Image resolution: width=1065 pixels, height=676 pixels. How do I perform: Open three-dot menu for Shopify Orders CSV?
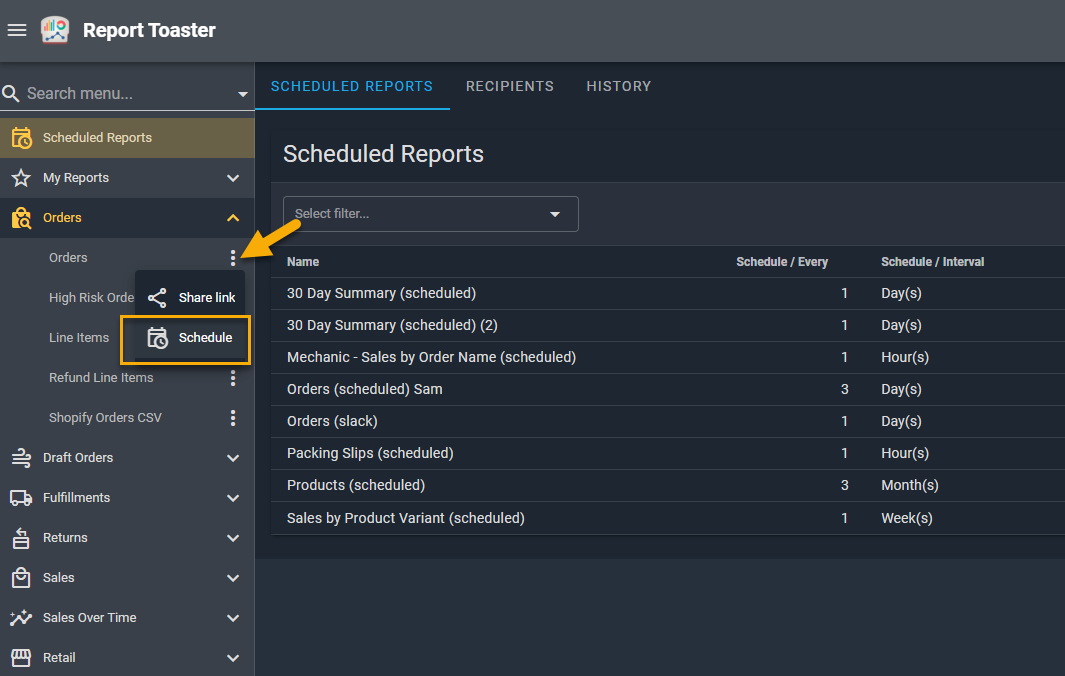pos(233,418)
